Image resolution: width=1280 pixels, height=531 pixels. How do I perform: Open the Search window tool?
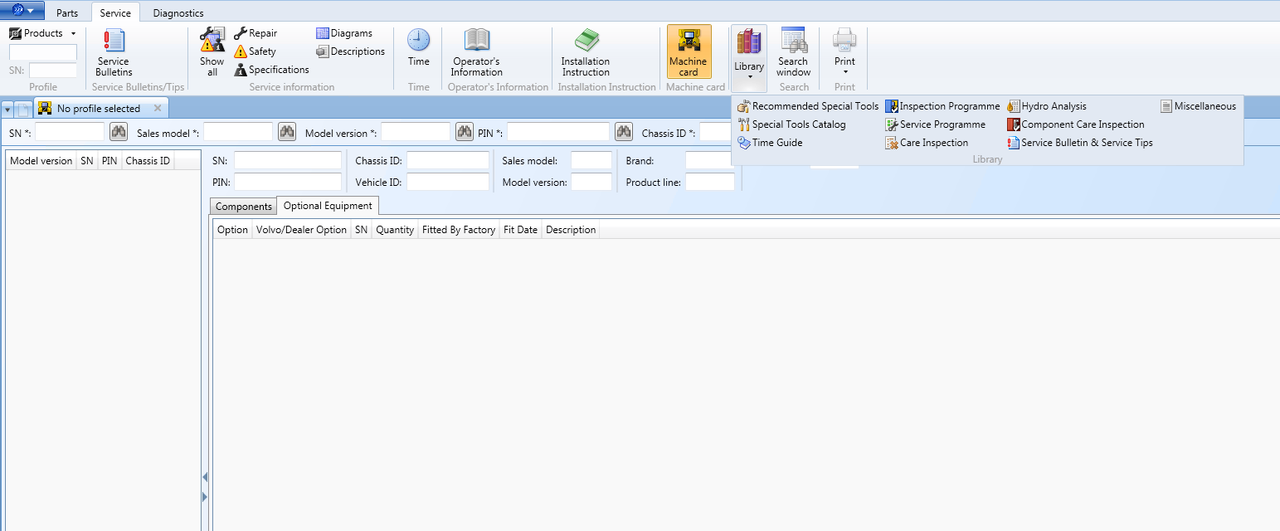pyautogui.click(x=793, y=53)
